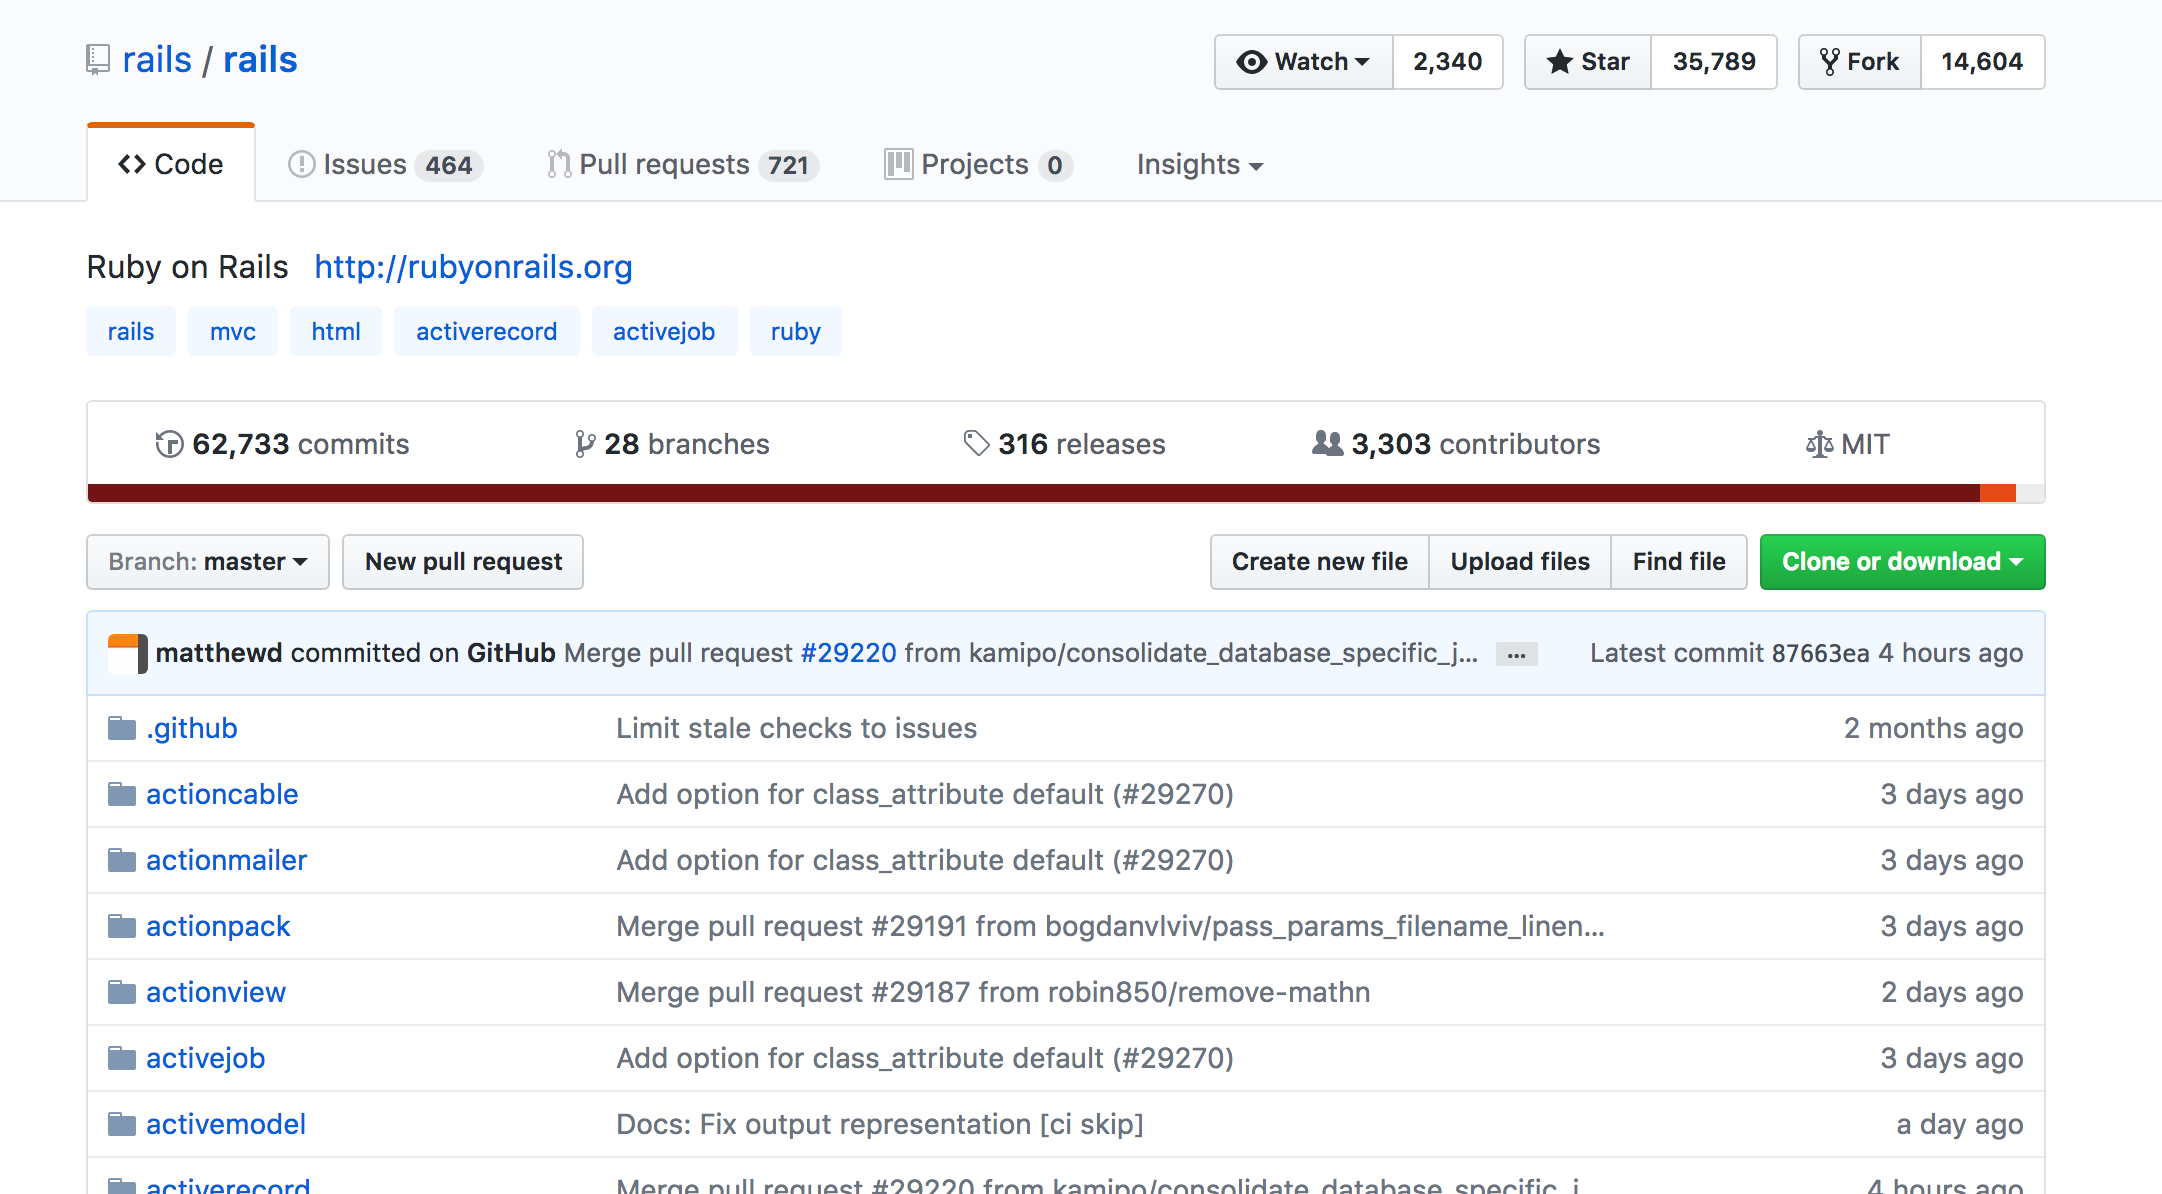Click the actionpack folder icon
The height and width of the screenshot is (1194, 2162).
[122, 926]
